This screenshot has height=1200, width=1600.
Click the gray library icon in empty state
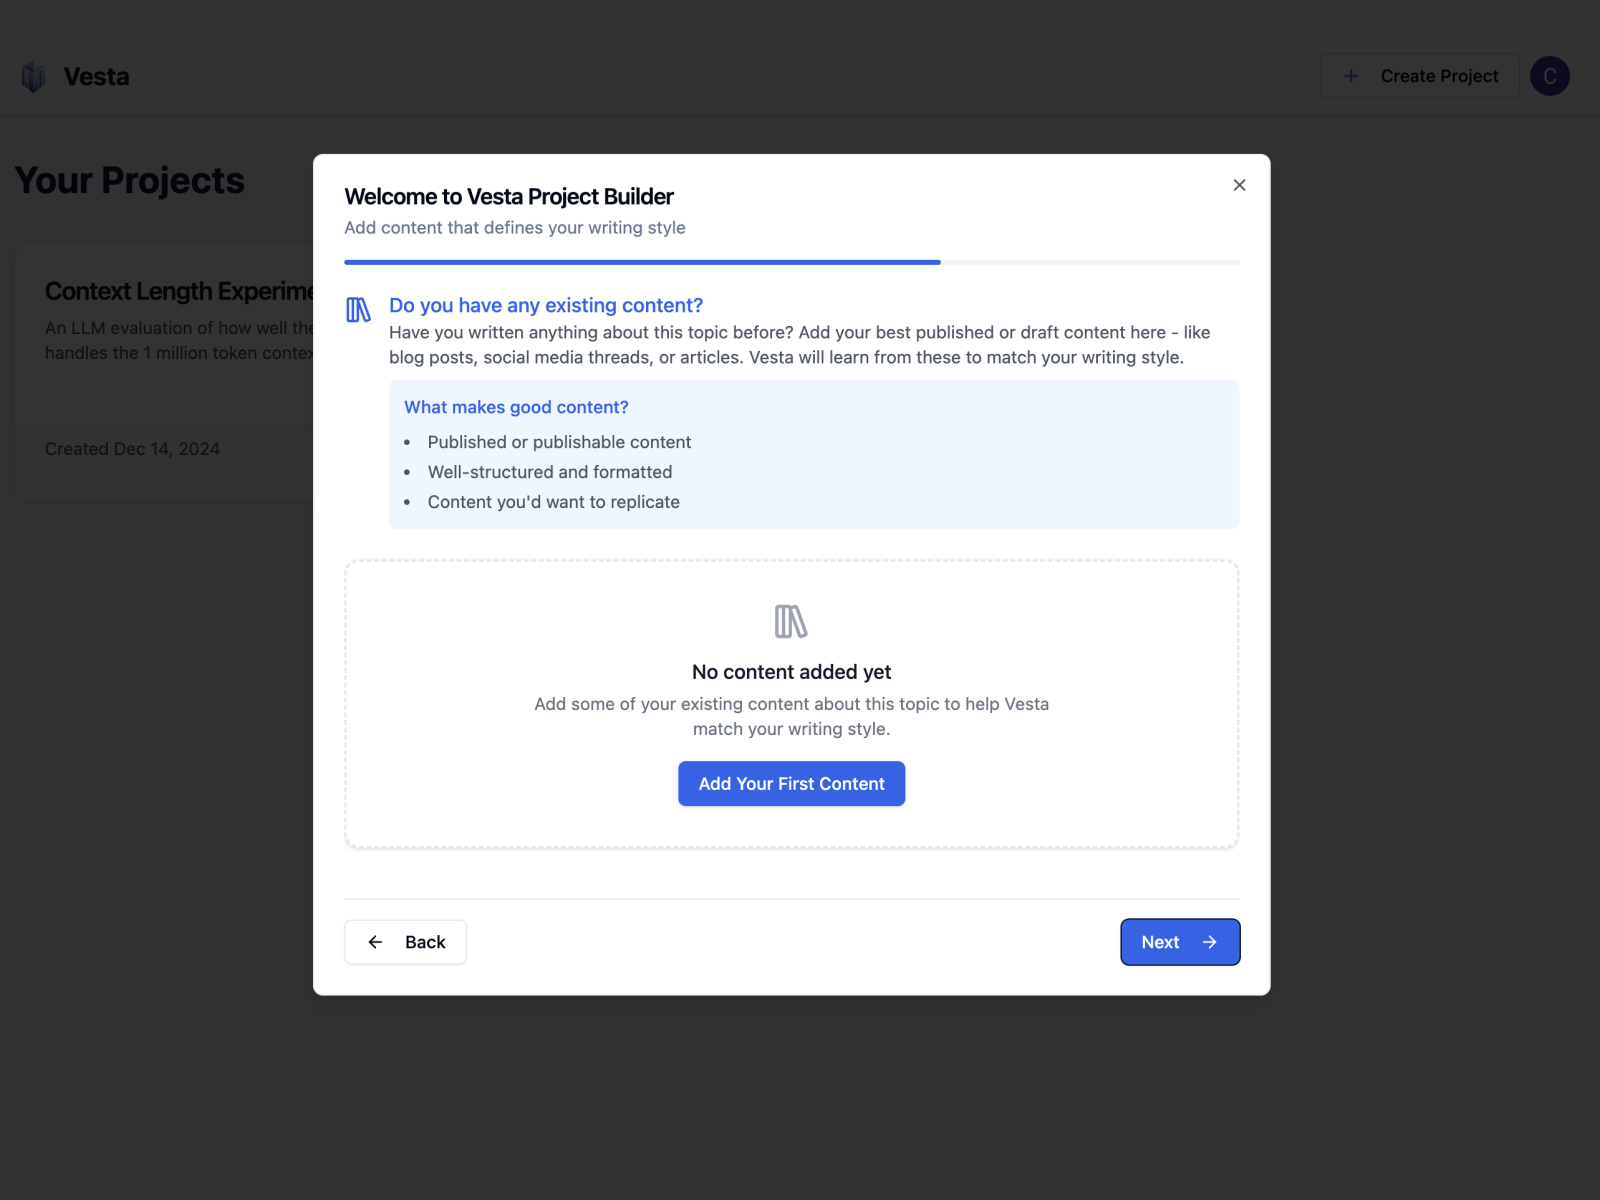[x=791, y=621]
